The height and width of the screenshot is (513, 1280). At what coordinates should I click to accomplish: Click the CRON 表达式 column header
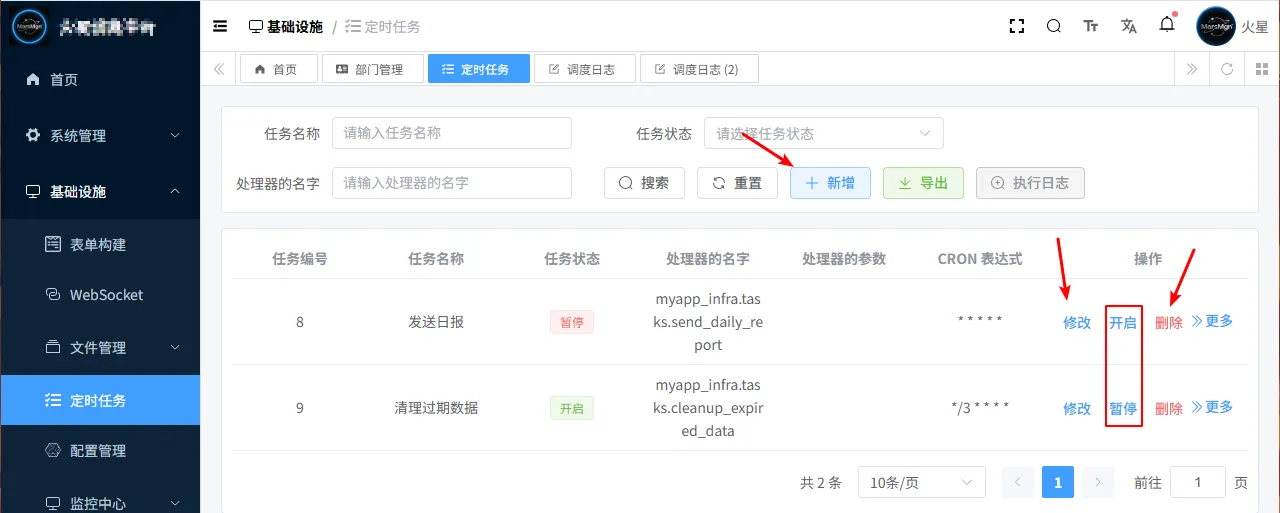[x=980, y=258]
